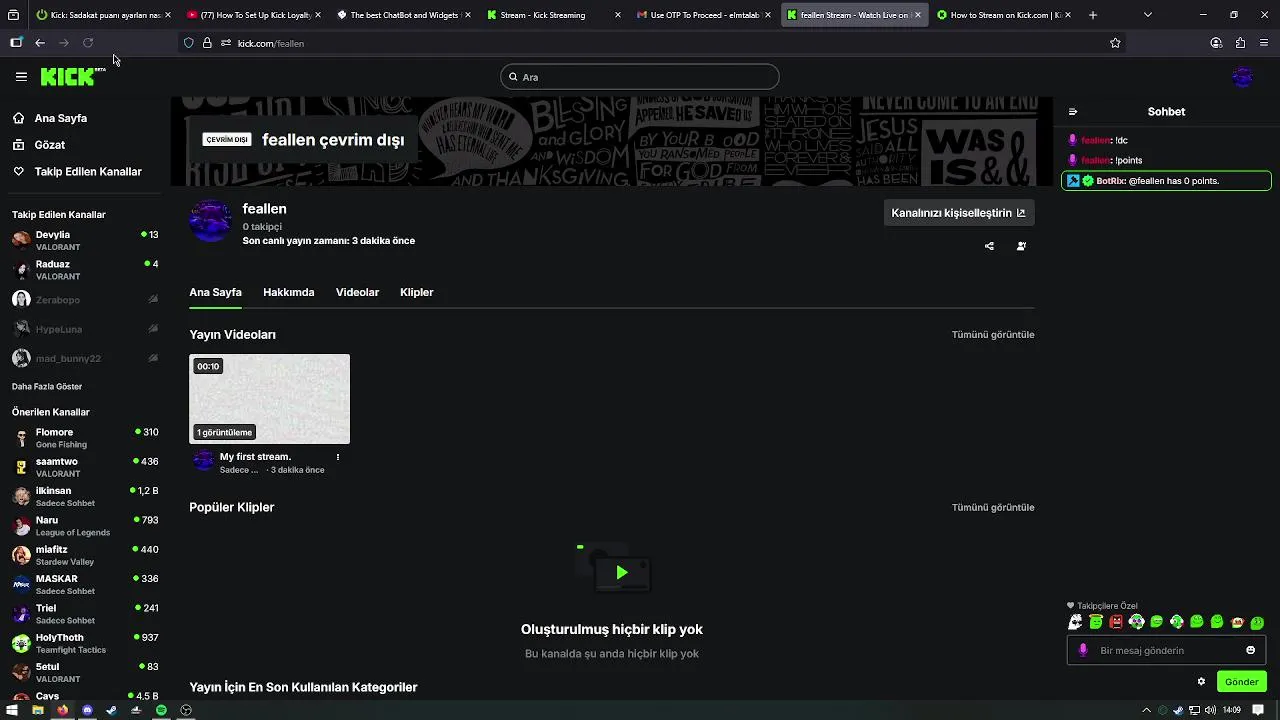Switch to Stream - Kick Streaming tab

pos(554,15)
